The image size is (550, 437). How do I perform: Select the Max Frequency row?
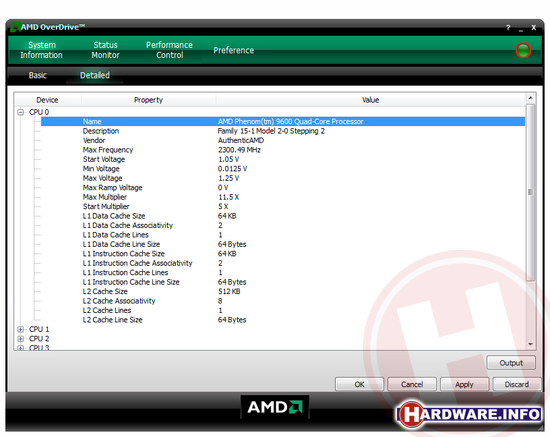283,150
